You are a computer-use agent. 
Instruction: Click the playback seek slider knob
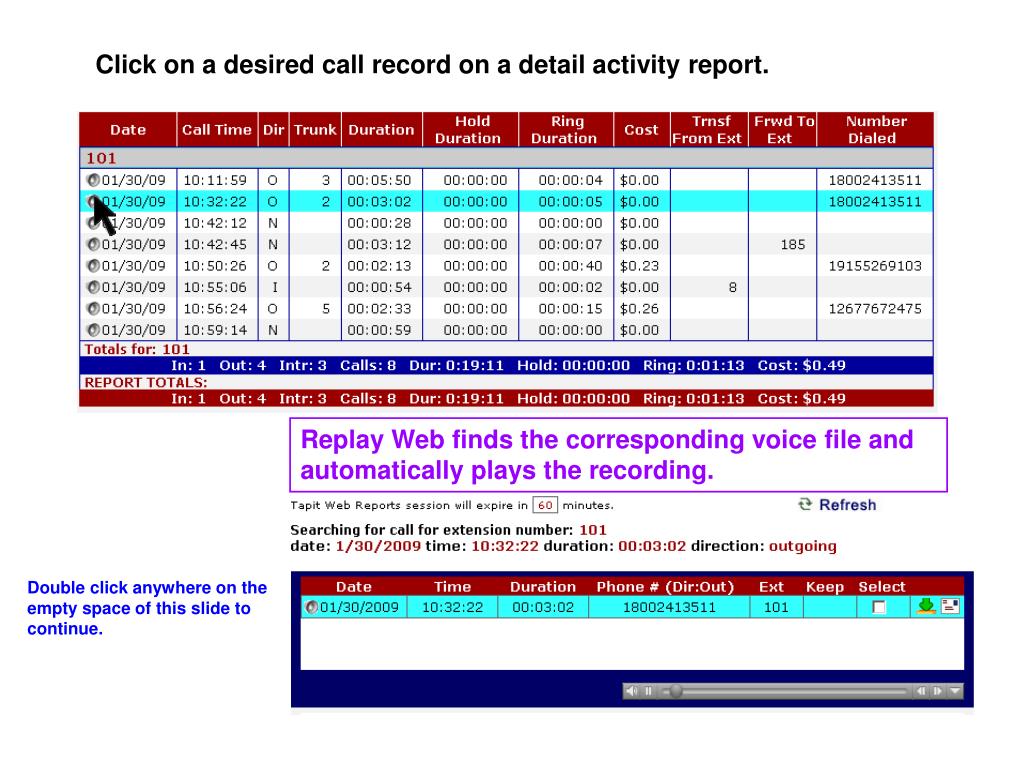676,691
